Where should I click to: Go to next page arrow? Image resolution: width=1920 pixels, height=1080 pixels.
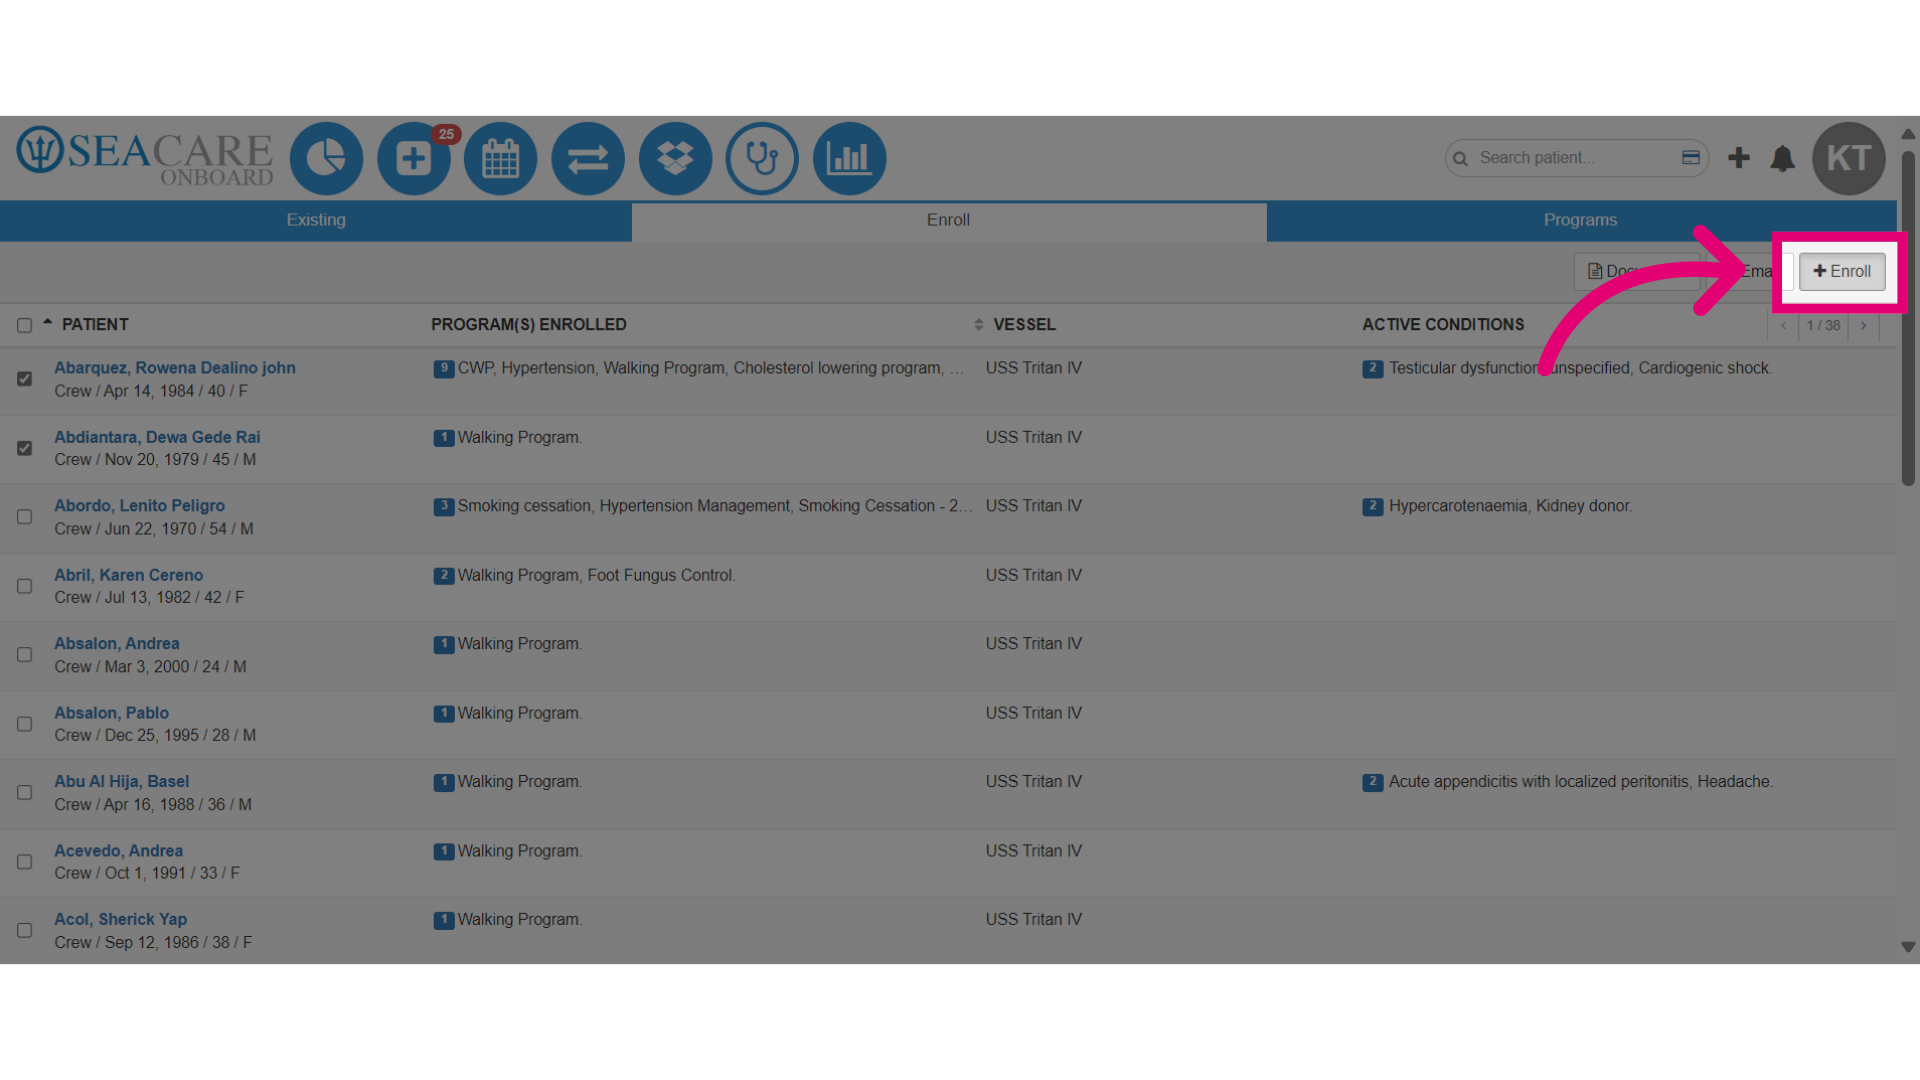click(1863, 325)
